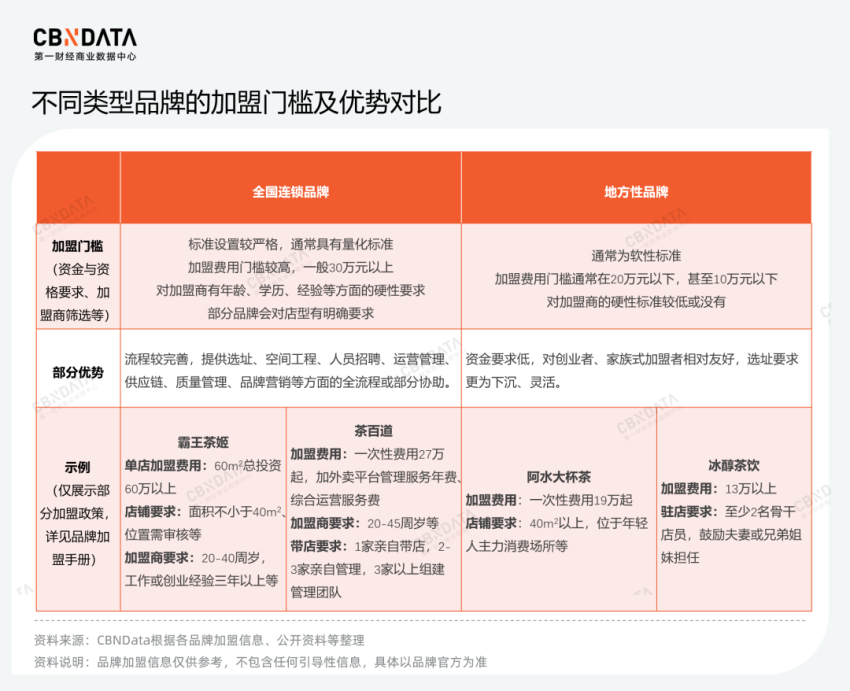
Task: Click 带店要求 label under 茶百道
Action: pos(317,547)
